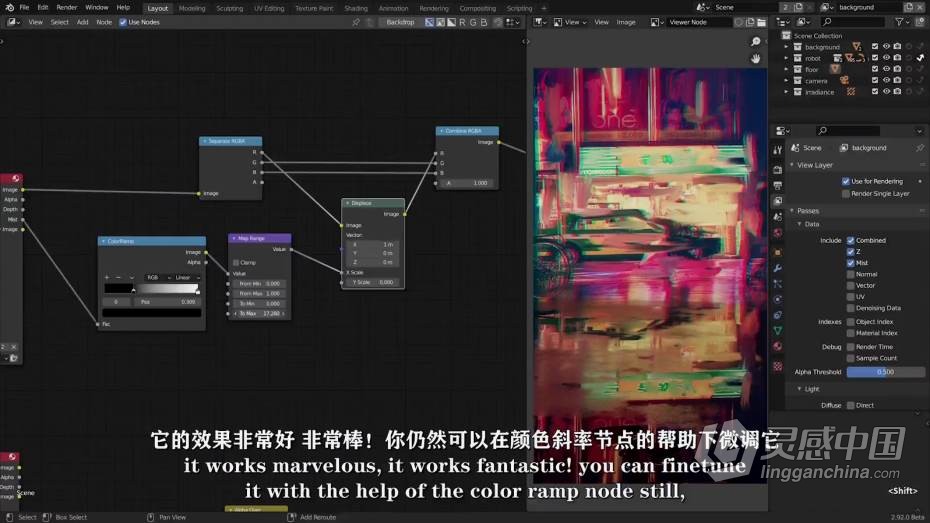The image size is (930, 523).
Task: Open the Texture properties tab
Action: tap(778, 366)
